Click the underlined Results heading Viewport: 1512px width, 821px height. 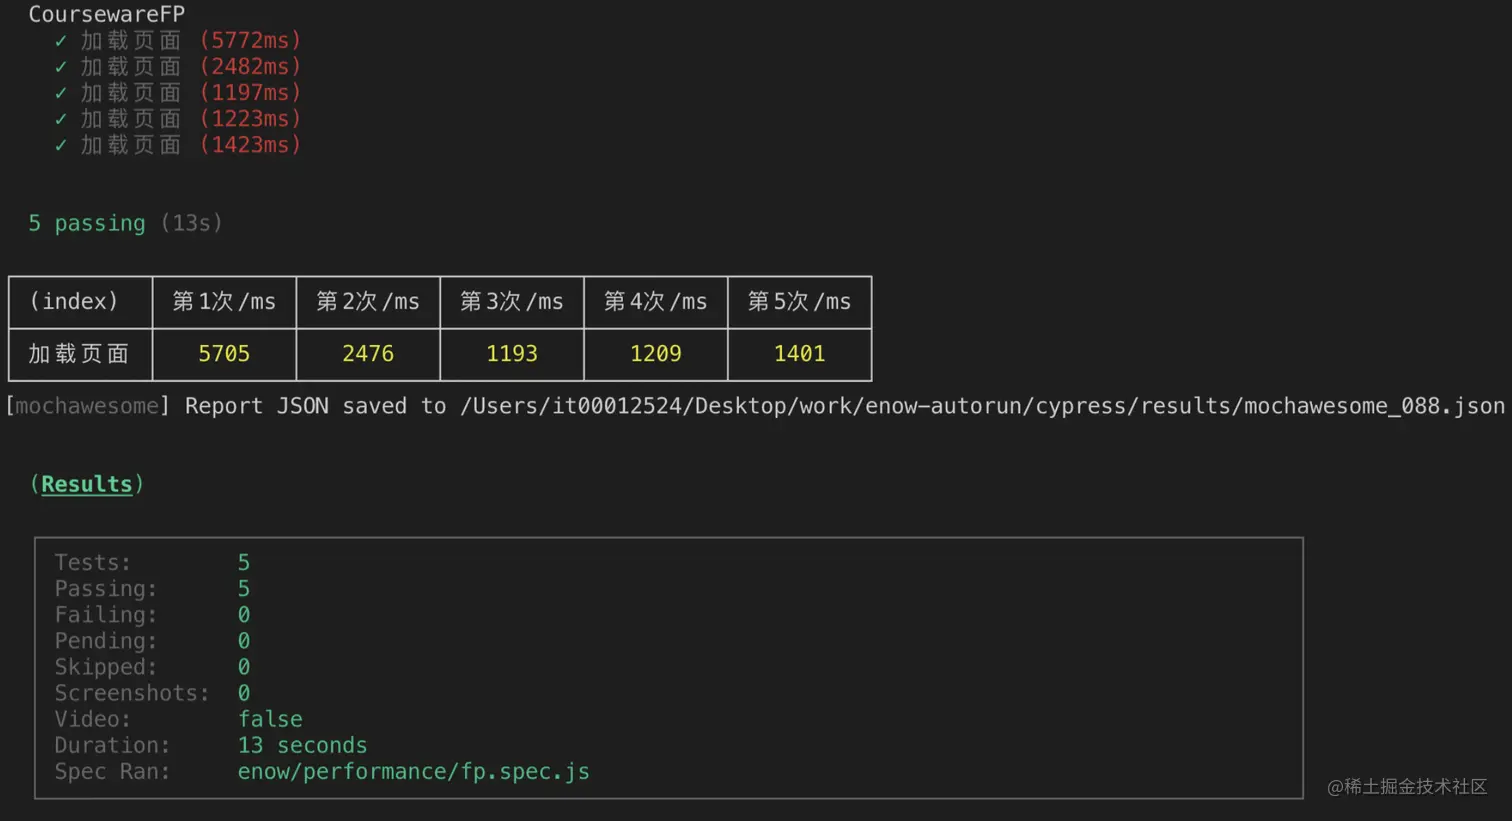(87, 484)
